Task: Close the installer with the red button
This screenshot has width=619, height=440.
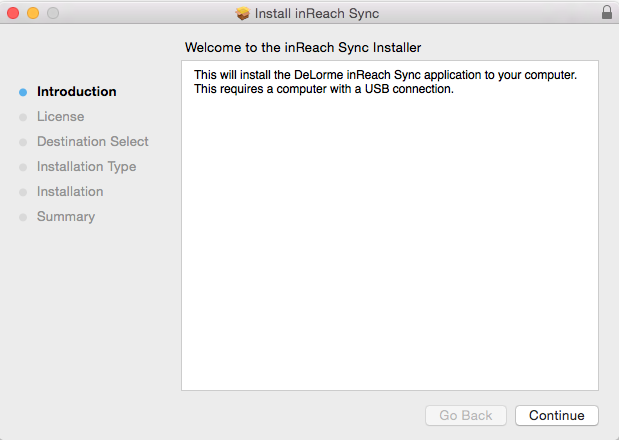Action: coord(13,13)
